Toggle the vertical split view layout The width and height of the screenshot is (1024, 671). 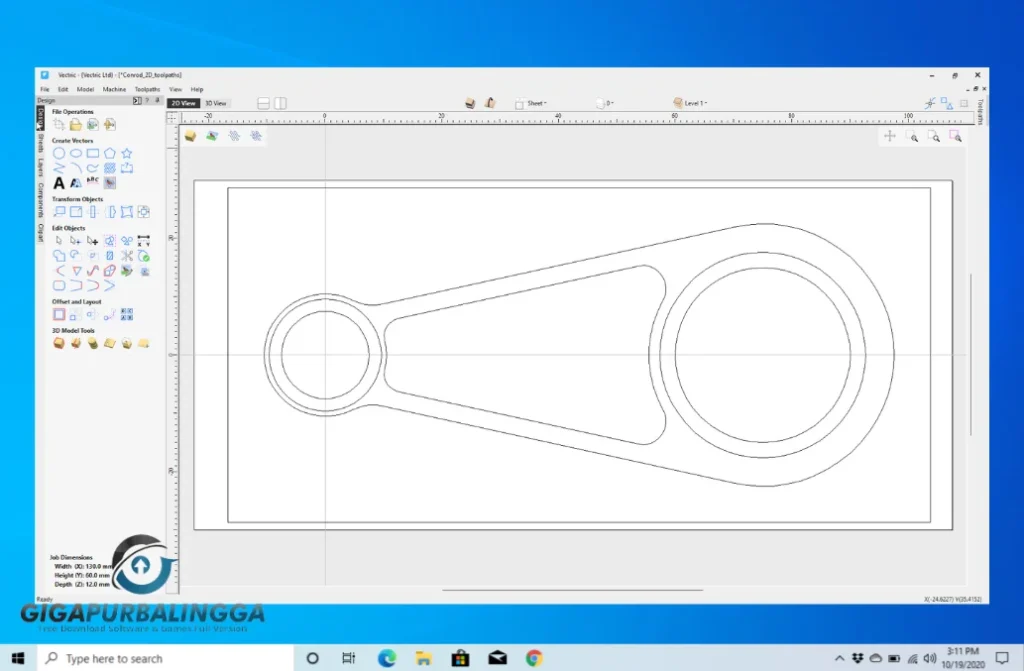pyautogui.click(x=281, y=103)
